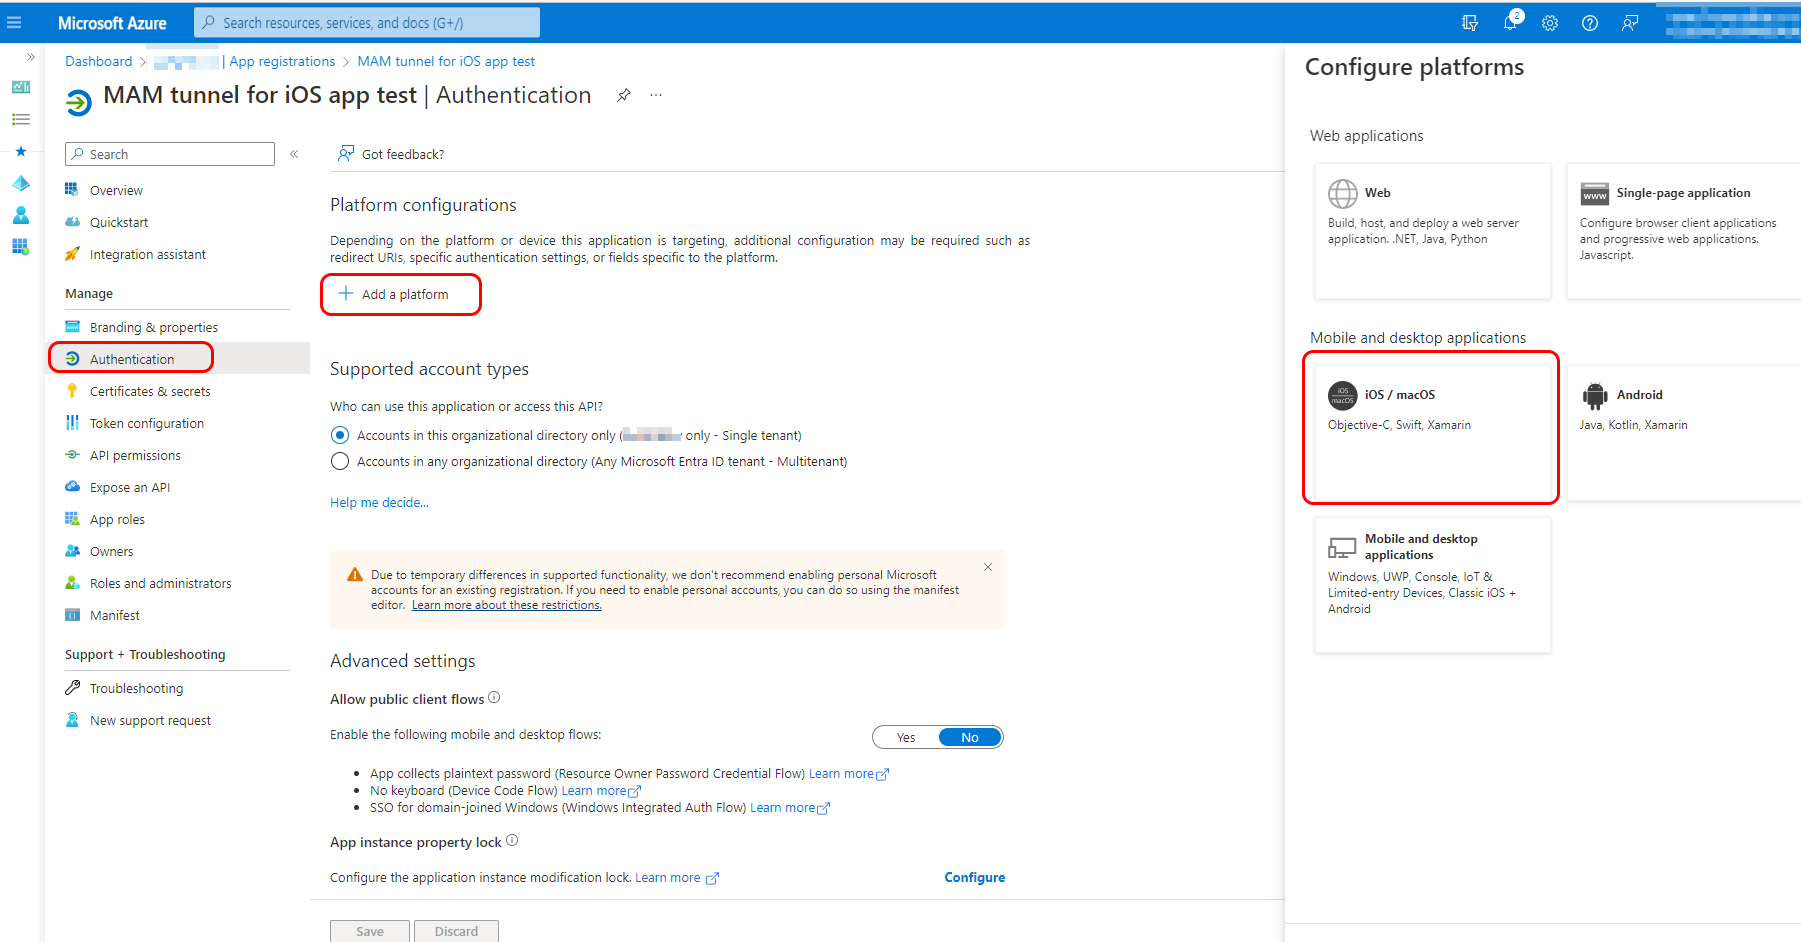Click the Add a platform button
The height and width of the screenshot is (942, 1801).
(x=400, y=294)
